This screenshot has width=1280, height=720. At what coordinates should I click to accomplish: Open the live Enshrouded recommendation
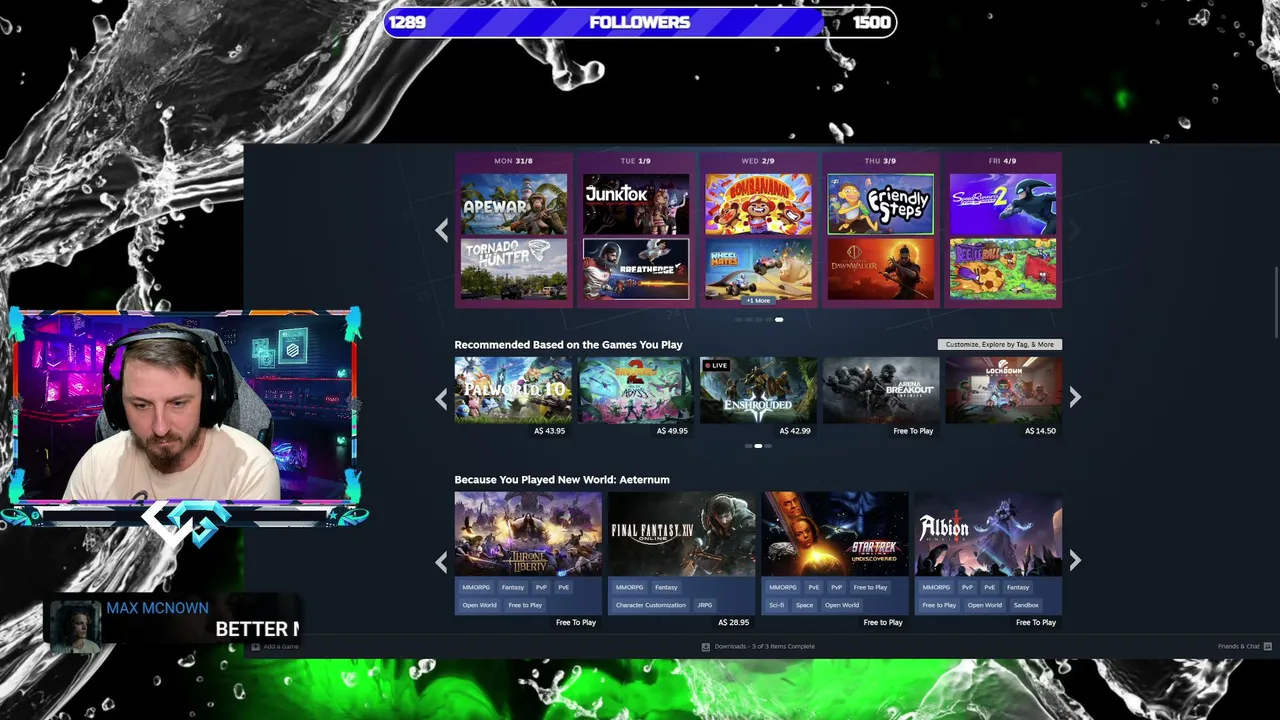coord(758,390)
